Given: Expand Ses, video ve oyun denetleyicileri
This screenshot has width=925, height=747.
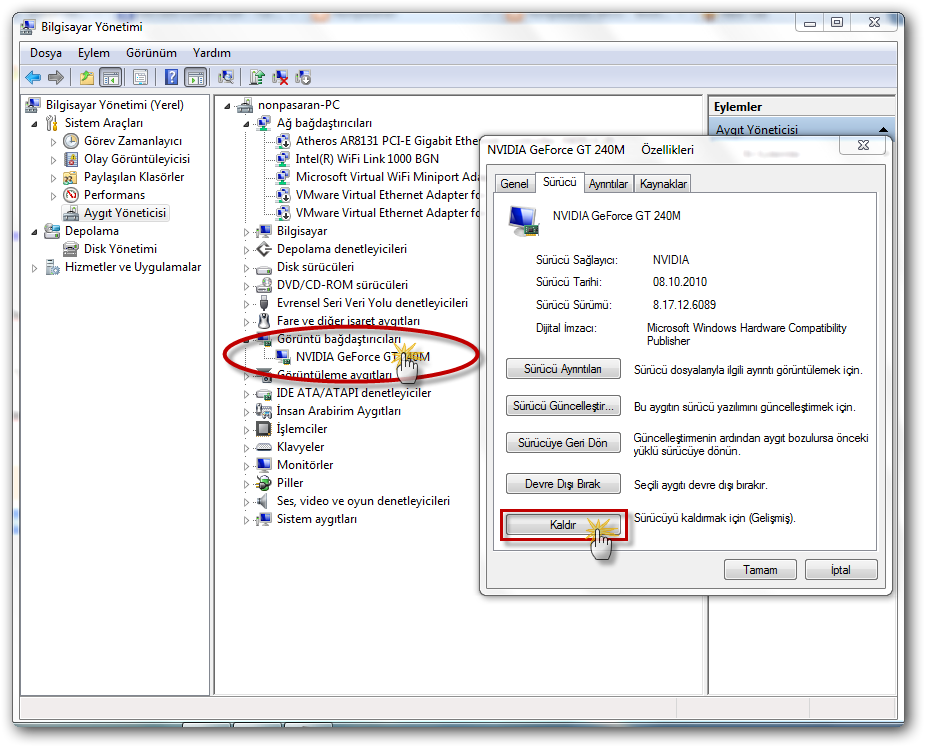Looking at the screenshot, I should tap(247, 502).
